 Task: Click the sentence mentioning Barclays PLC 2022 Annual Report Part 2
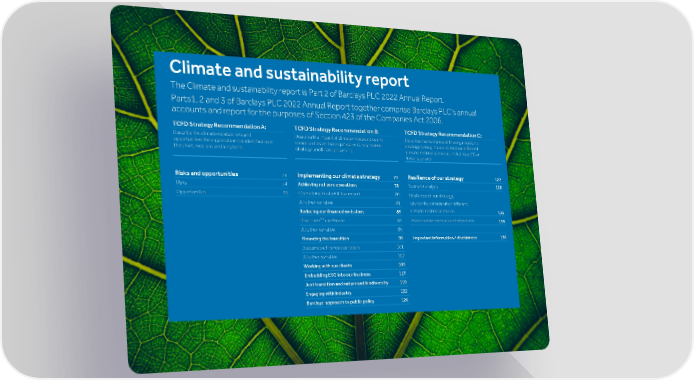coord(307,92)
